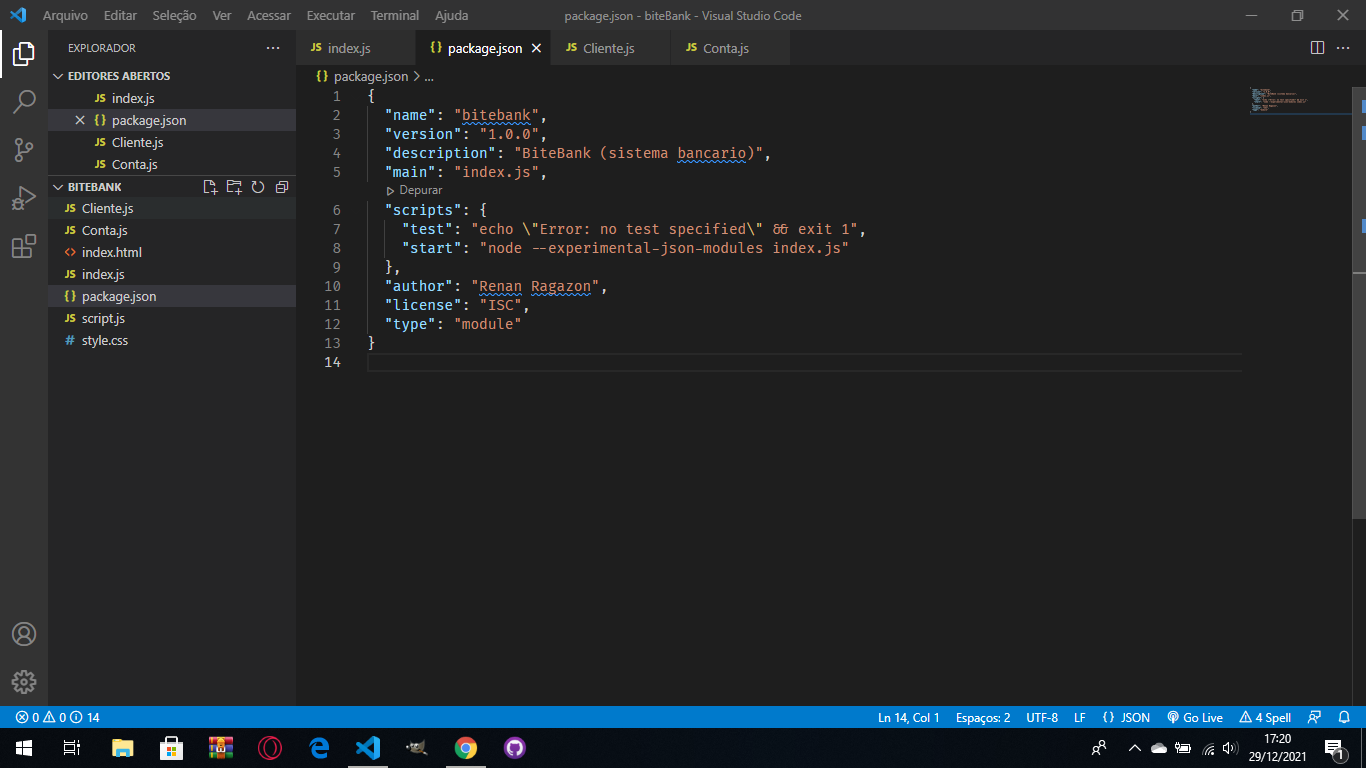Open Seleção menu

[174, 16]
